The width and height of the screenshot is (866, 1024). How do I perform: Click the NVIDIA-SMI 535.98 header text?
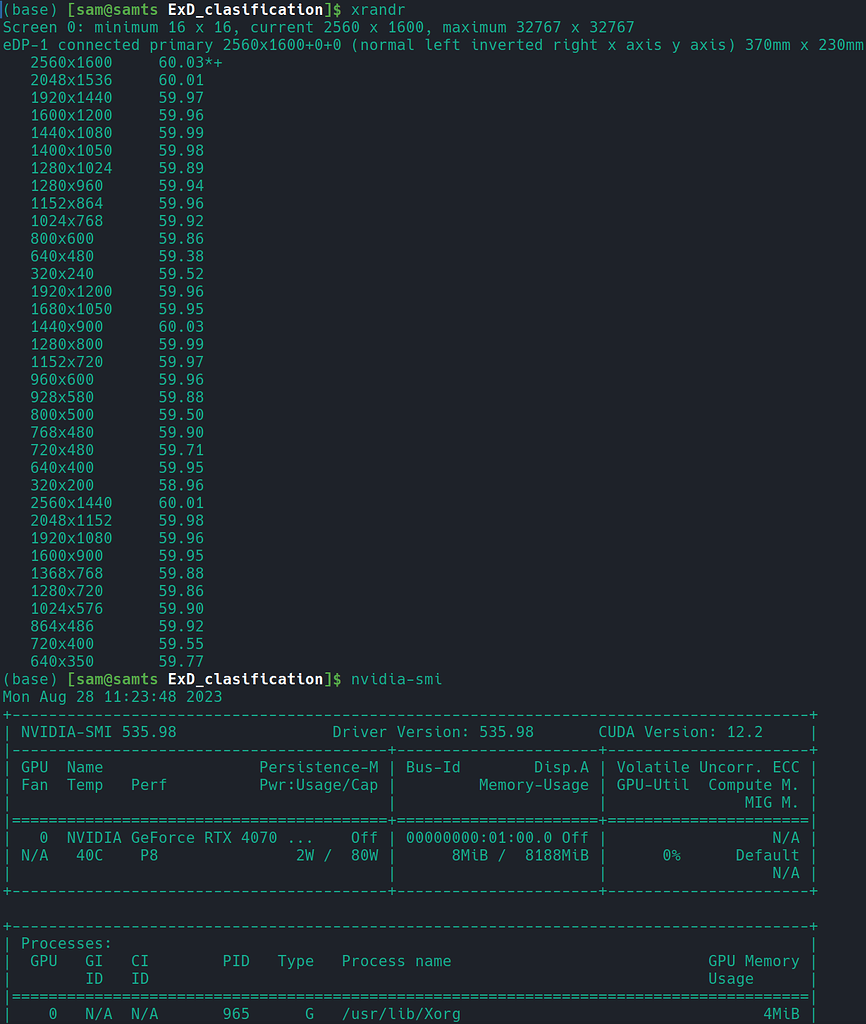pos(85,731)
